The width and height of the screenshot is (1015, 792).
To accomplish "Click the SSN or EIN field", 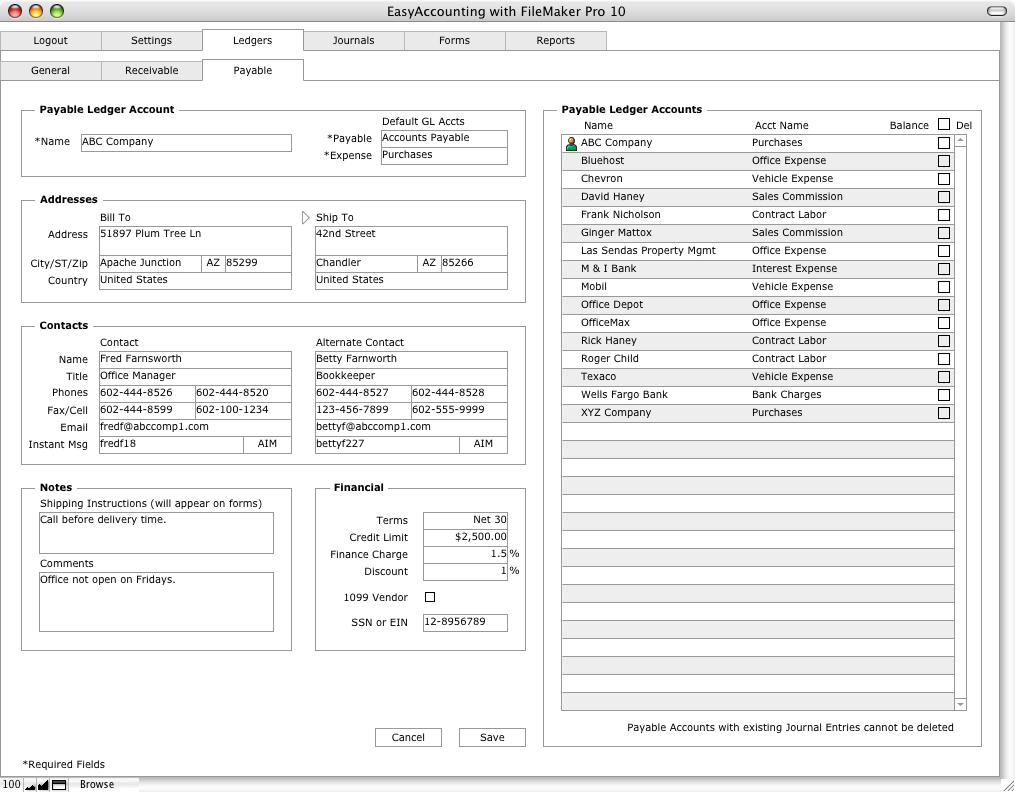I will [x=465, y=622].
